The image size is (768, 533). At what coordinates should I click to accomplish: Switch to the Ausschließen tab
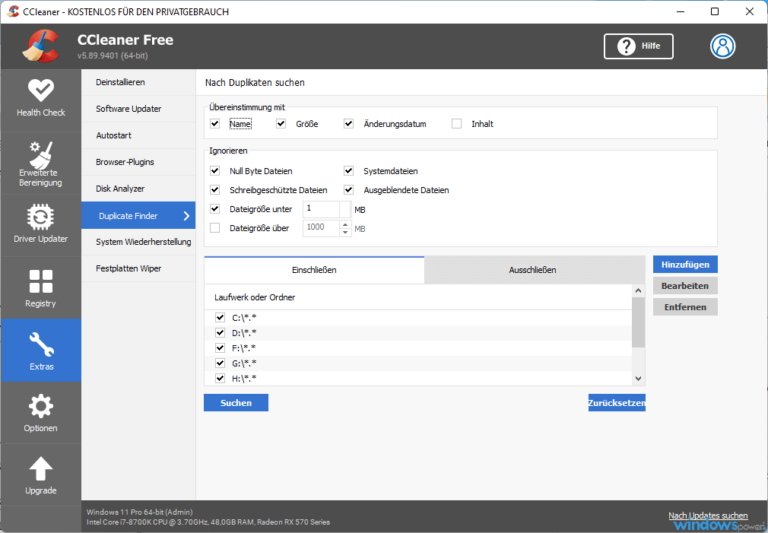[x=535, y=270]
